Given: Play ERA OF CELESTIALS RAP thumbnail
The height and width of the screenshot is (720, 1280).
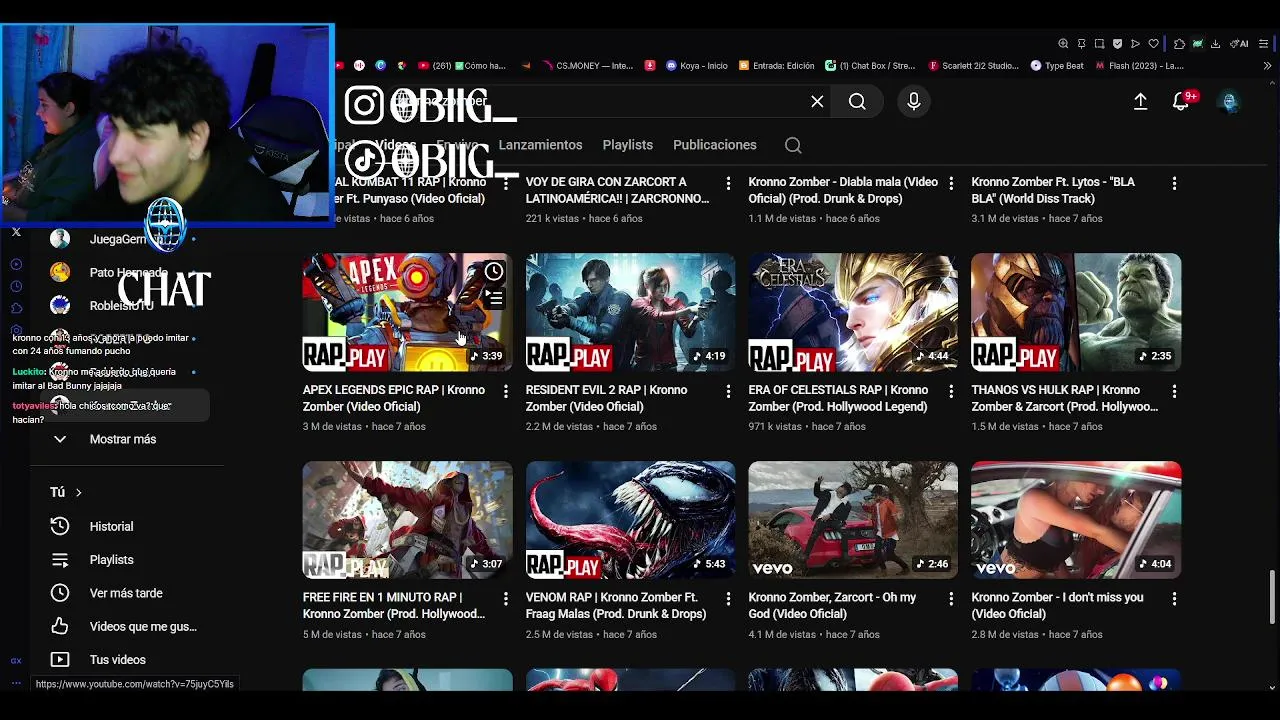Looking at the screenshot, I should (x=853, y=312).
